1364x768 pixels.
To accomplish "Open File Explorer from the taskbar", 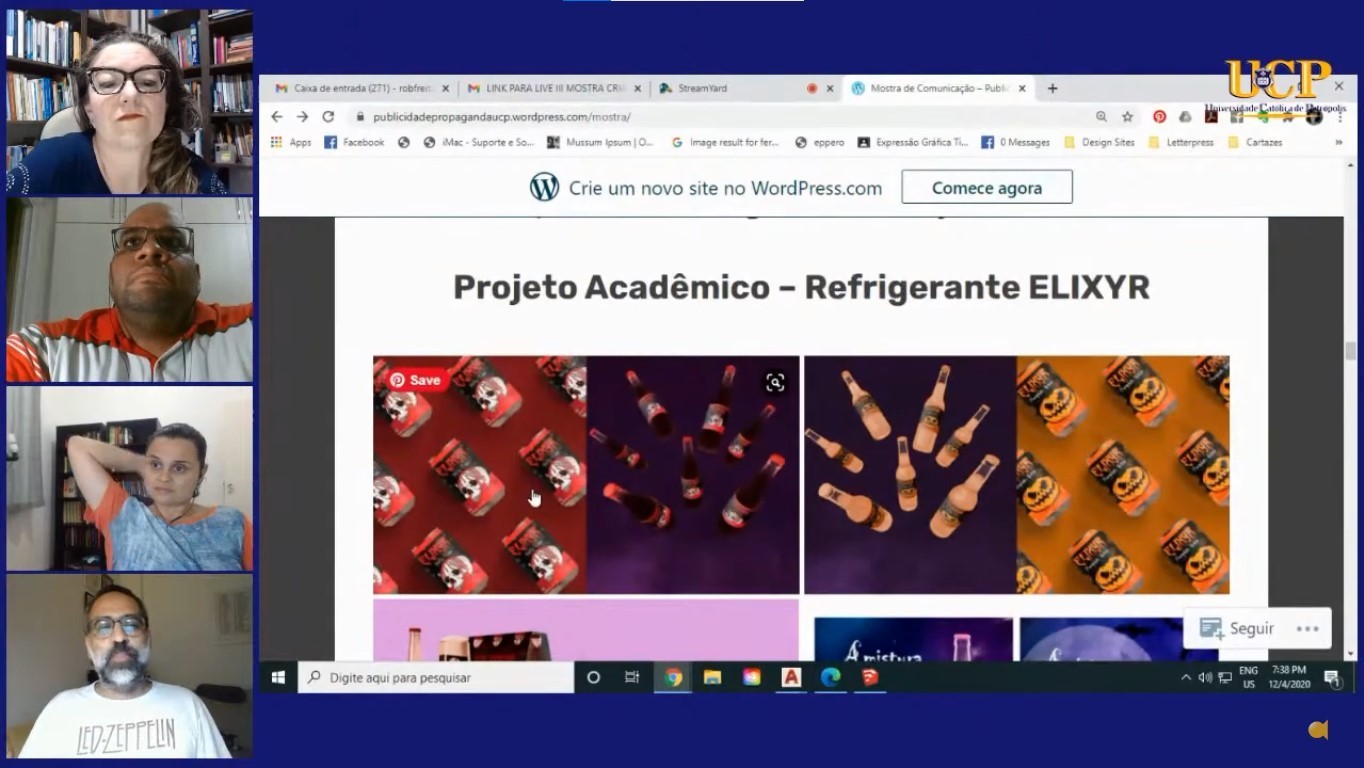I will pyautogui.click(x=712, y=677).
